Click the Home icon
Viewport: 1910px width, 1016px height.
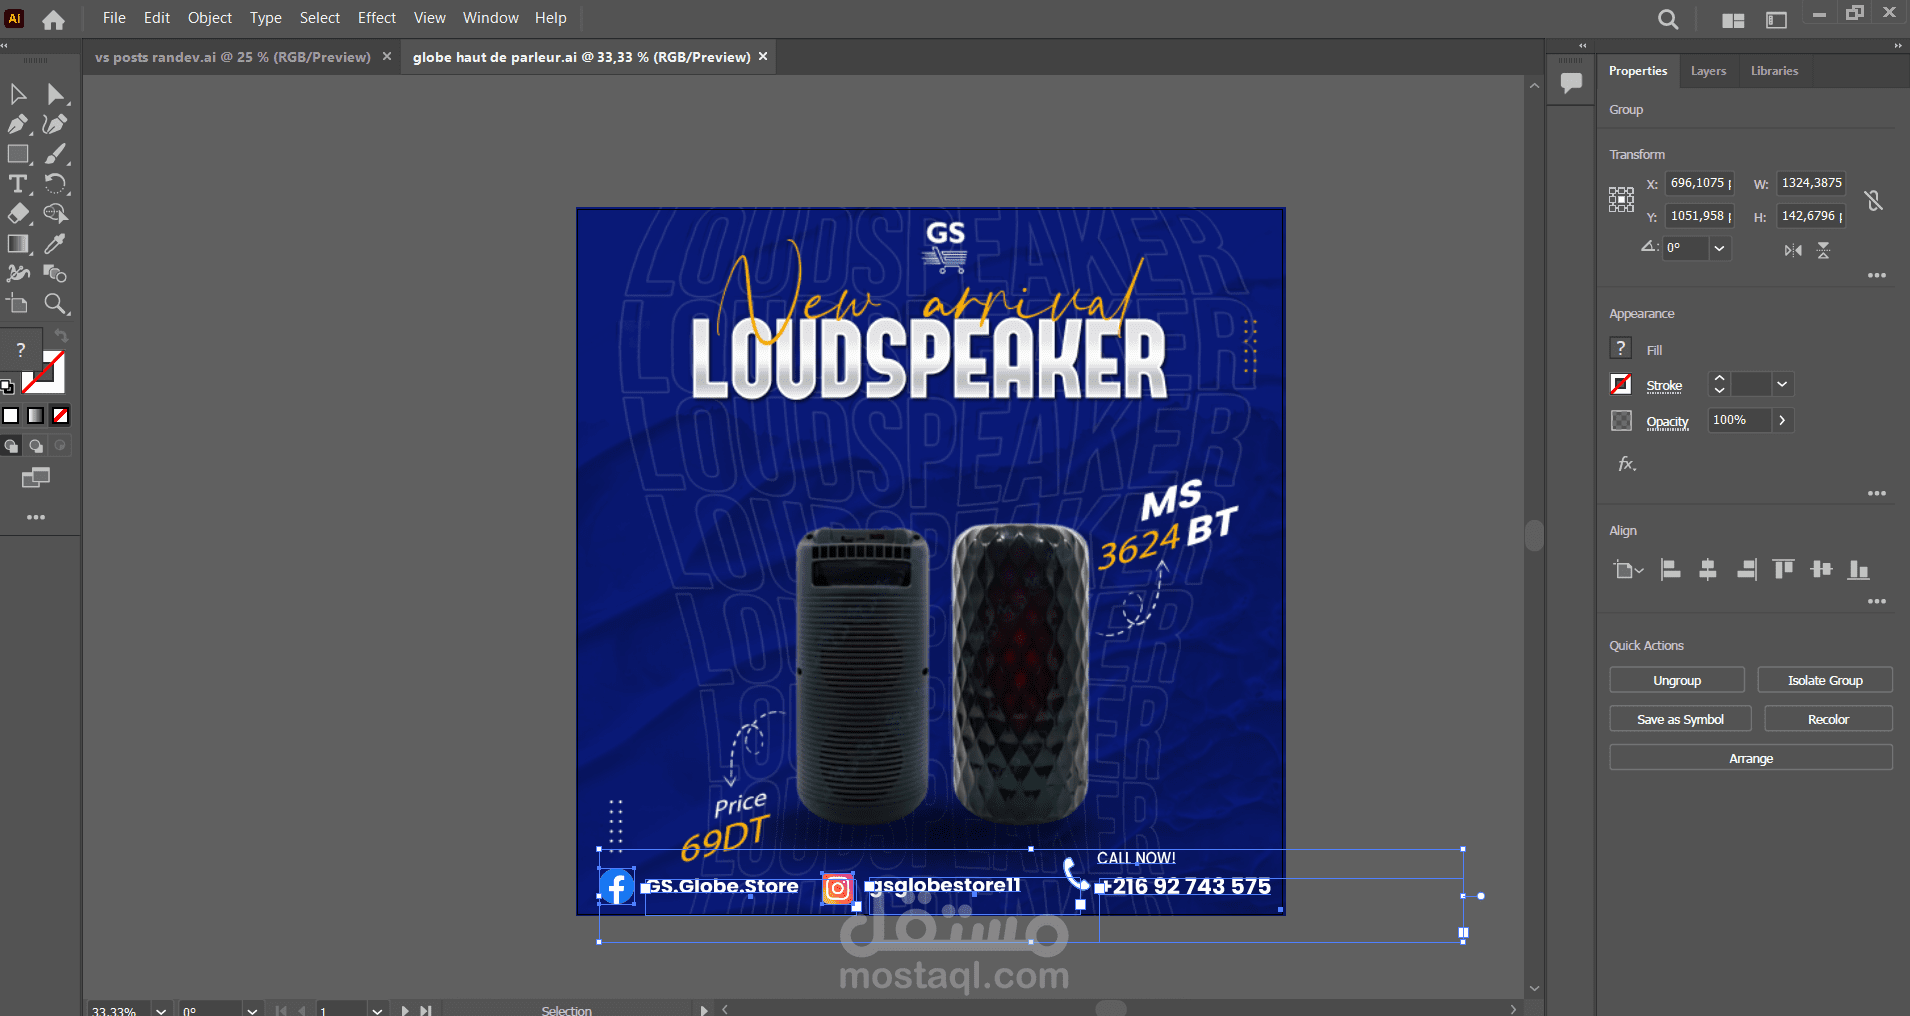coord(53,19)
